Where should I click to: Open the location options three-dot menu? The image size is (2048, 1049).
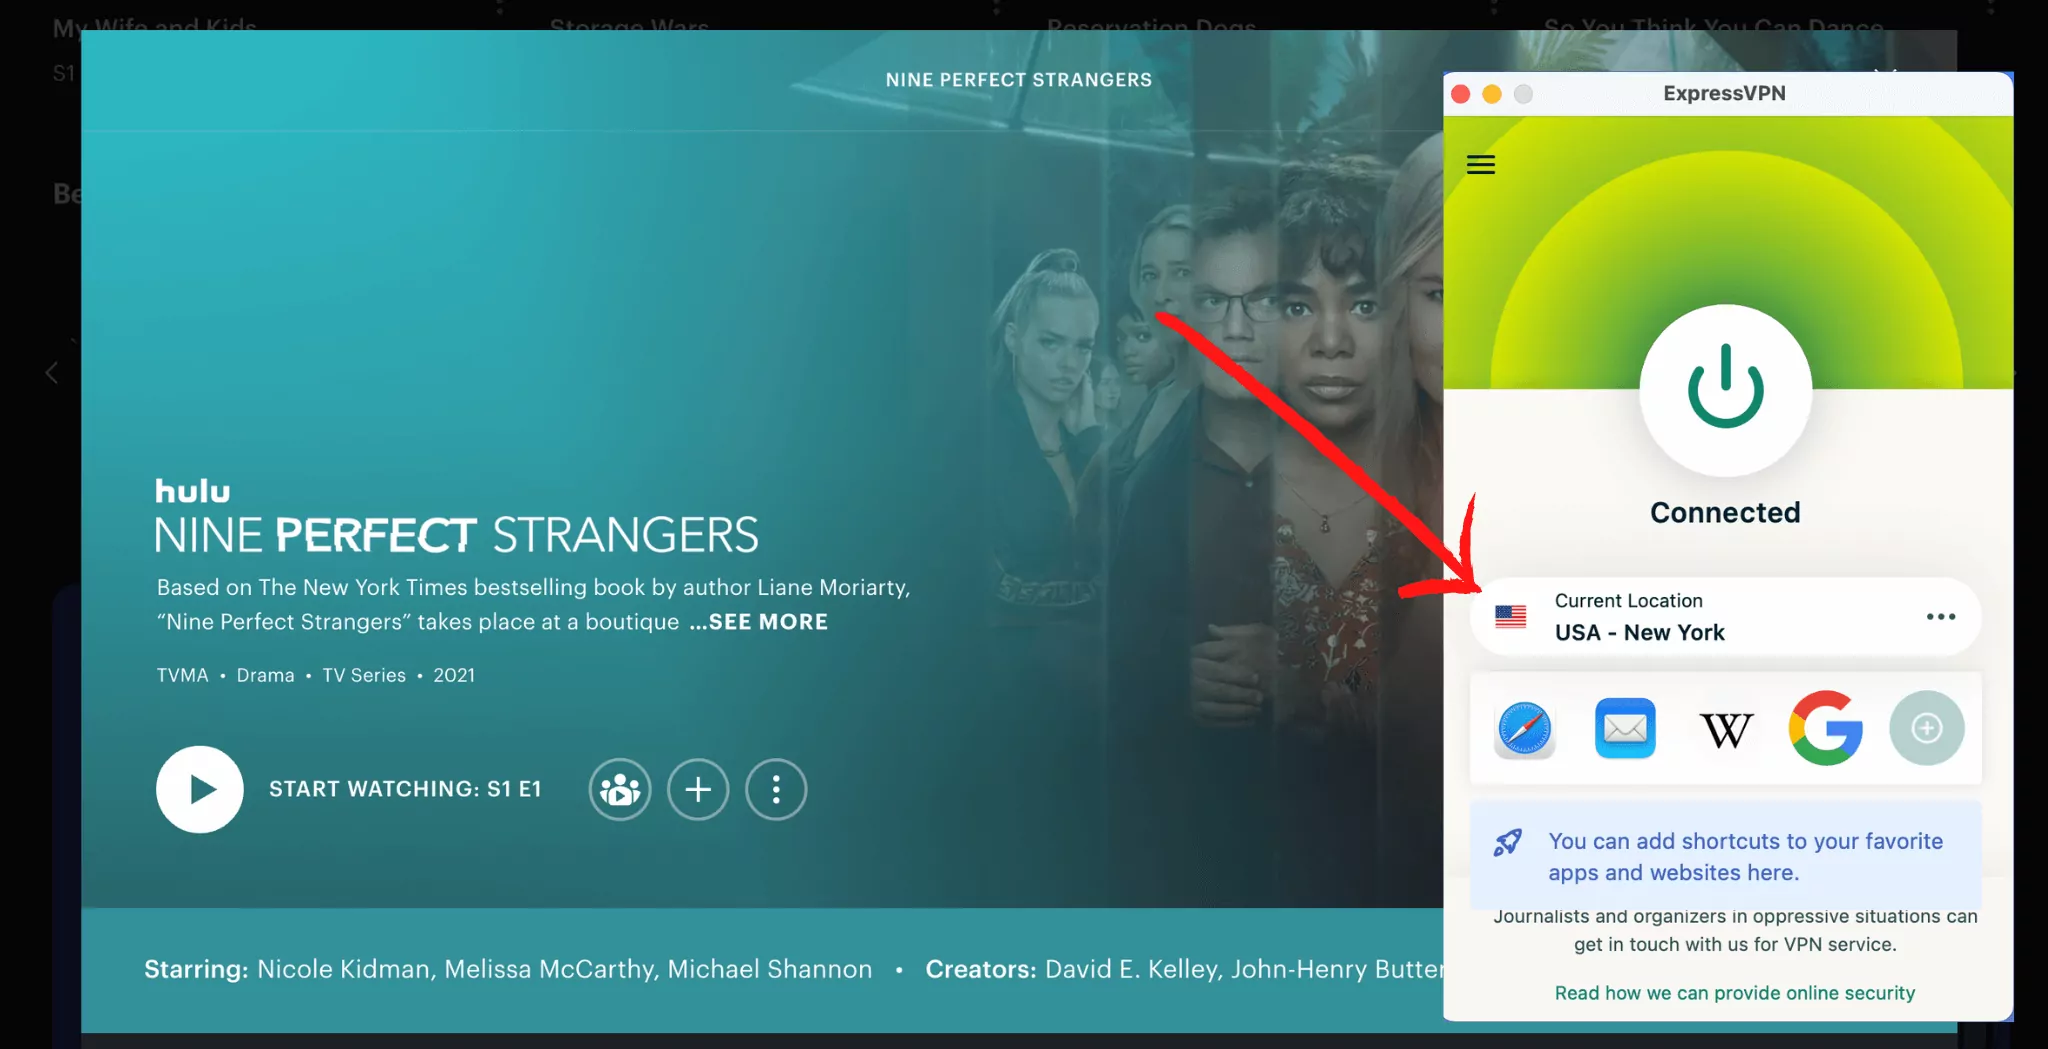click(1941, 616)
